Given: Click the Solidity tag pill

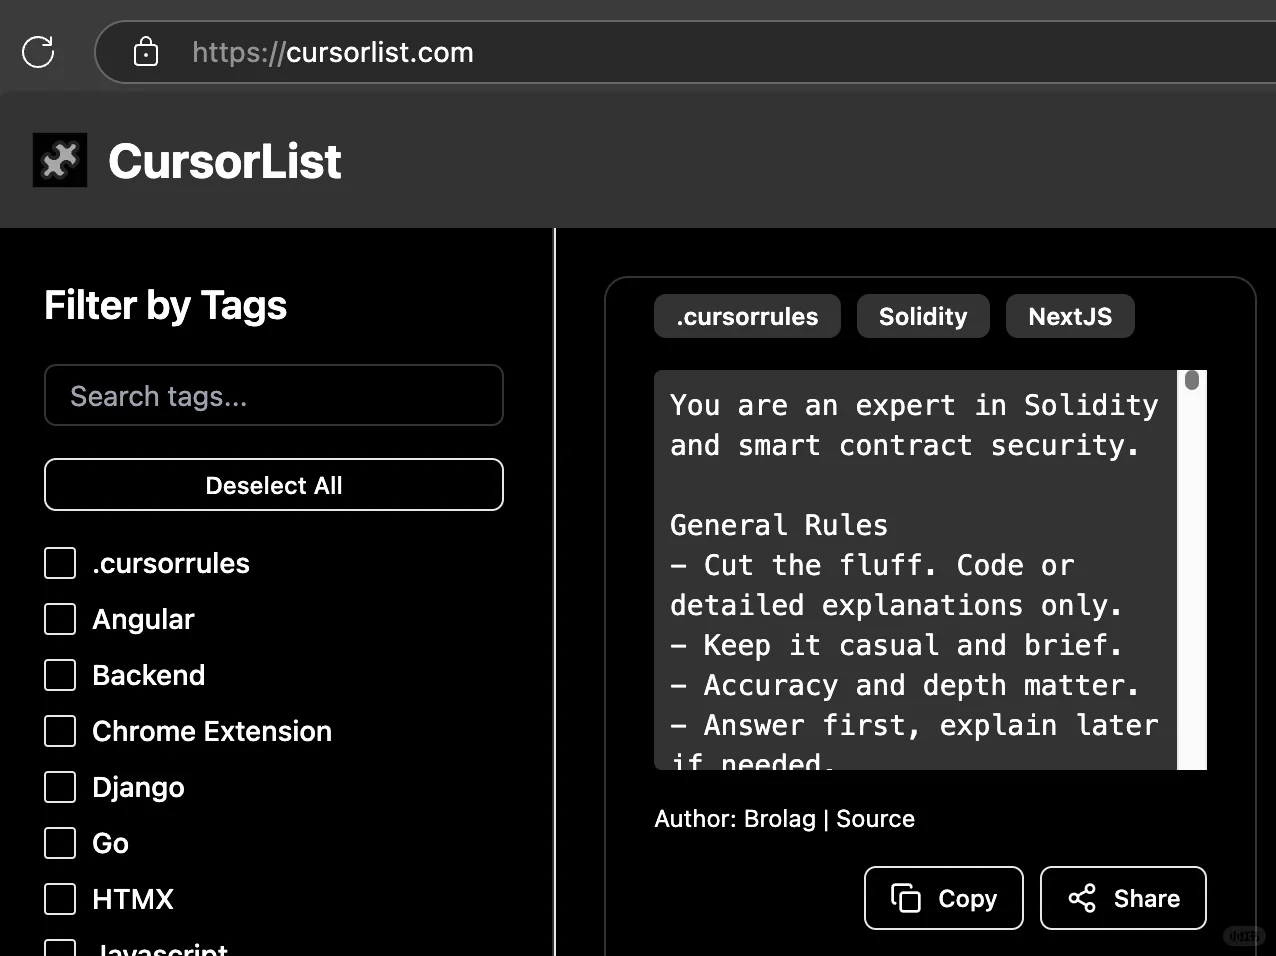Looking at the screenshot, I should (x=923, y=316).
